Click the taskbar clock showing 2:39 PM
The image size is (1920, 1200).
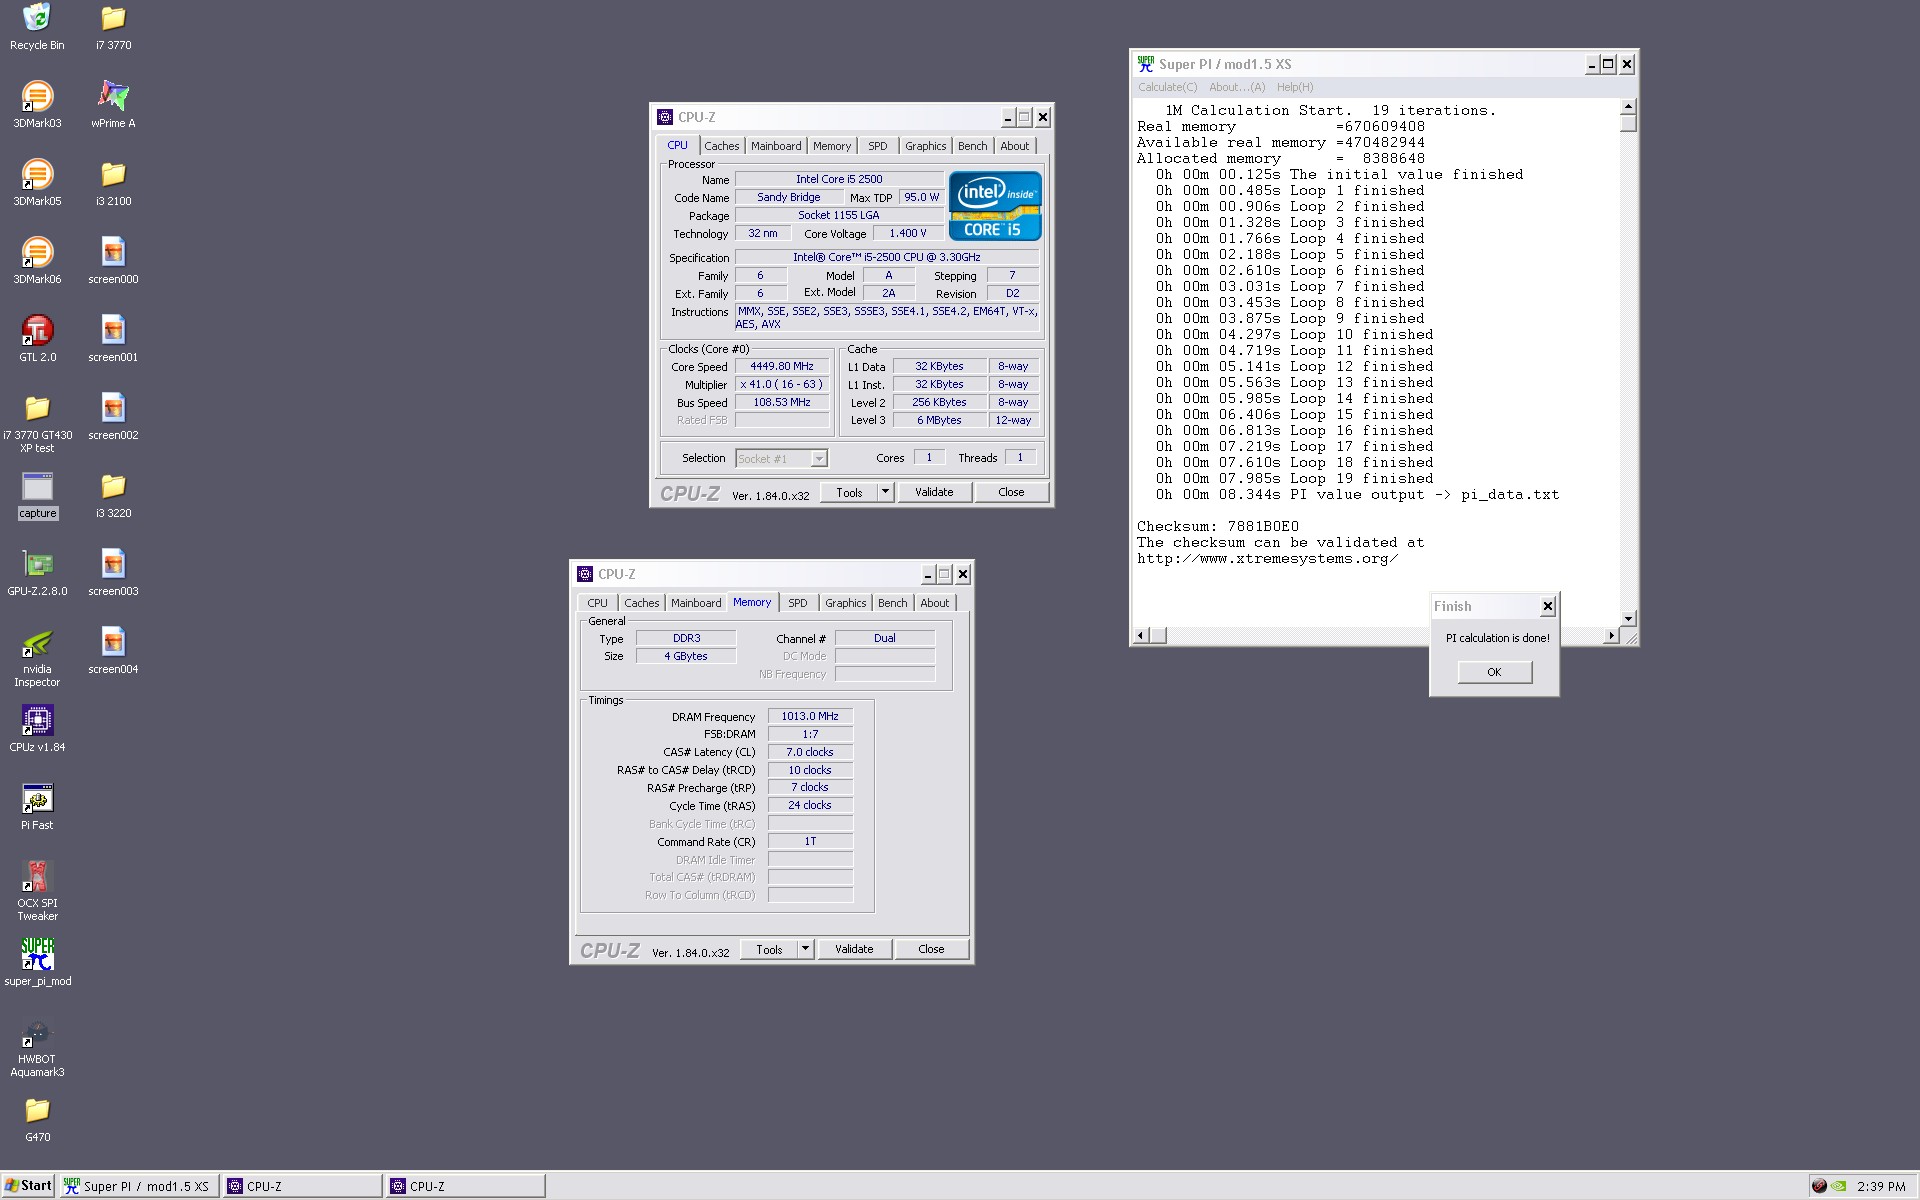1881,1186
